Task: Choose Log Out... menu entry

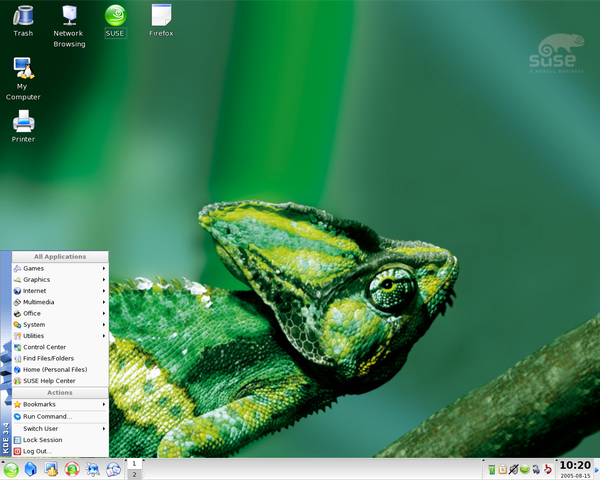Action: click(60, 451)
